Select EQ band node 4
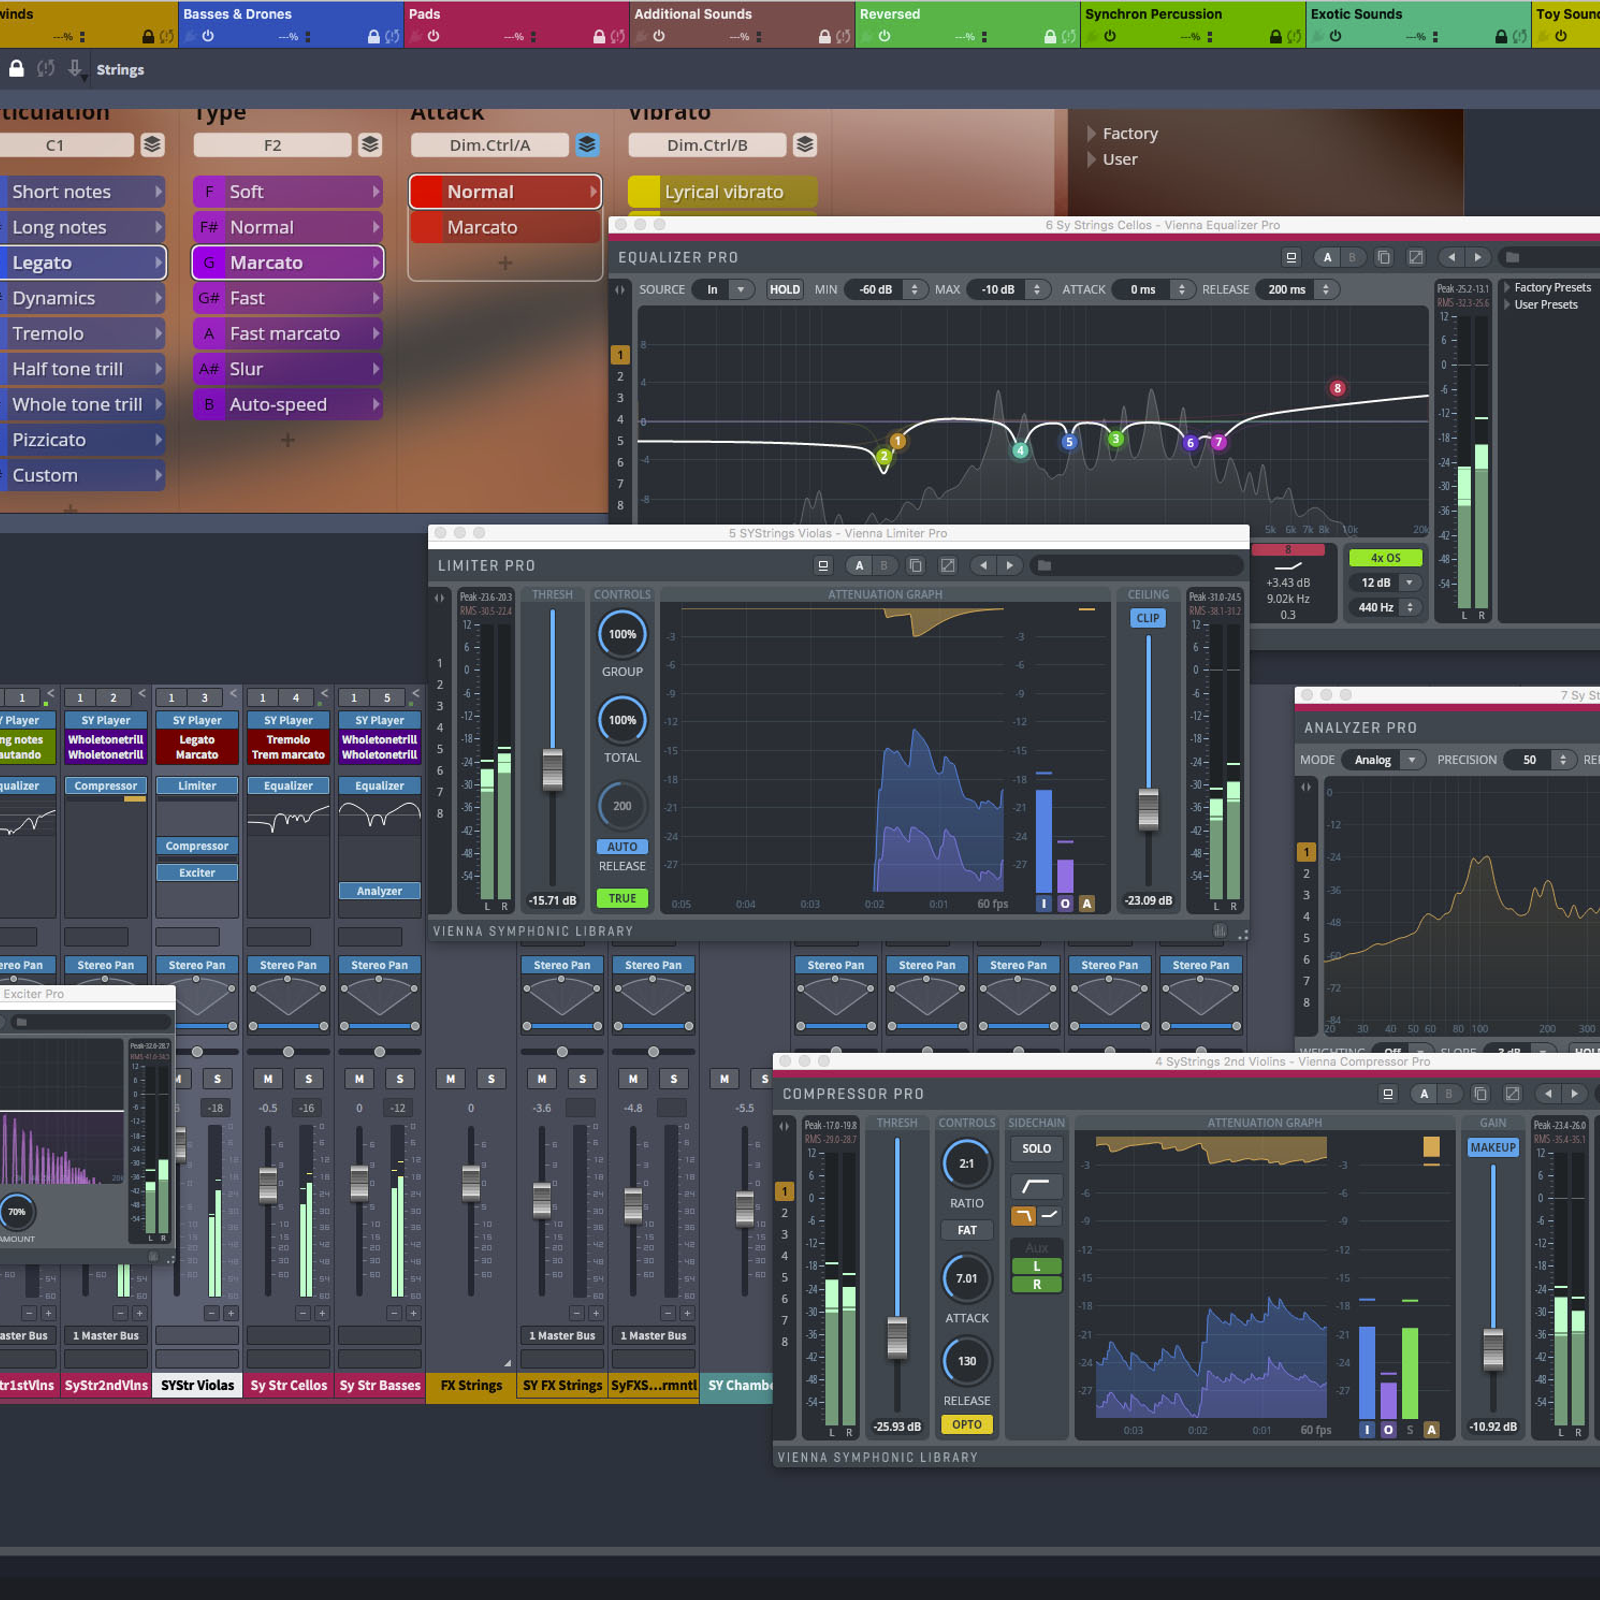 tap(1020, 451)
